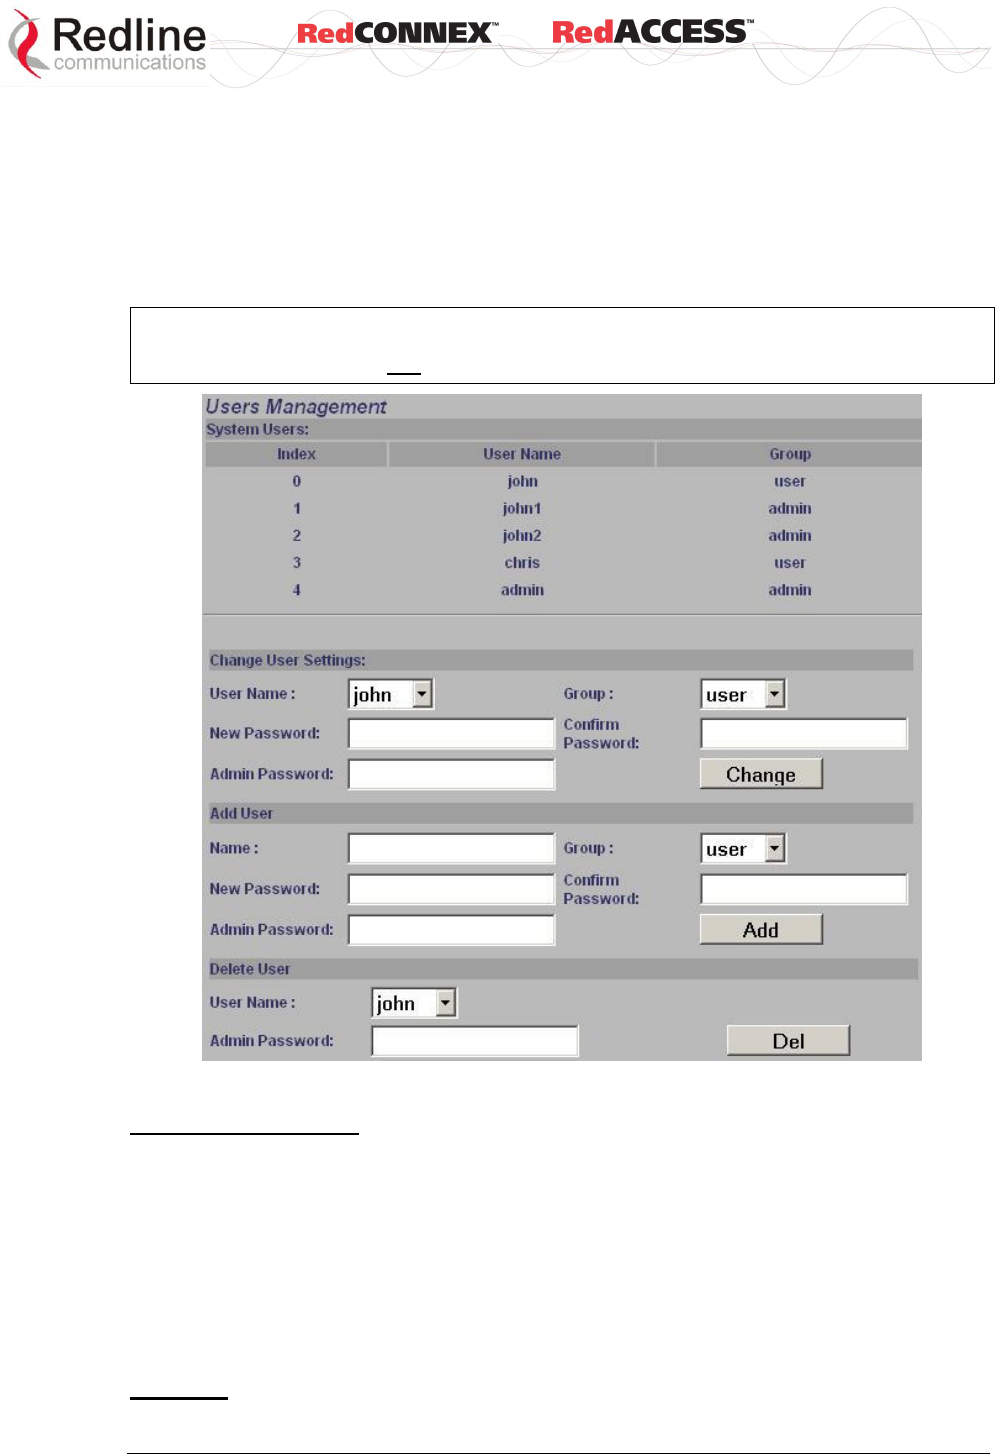Focus the Admin Password field in Change User Settings
This screenshot has height=1454, width=995.
451,774
